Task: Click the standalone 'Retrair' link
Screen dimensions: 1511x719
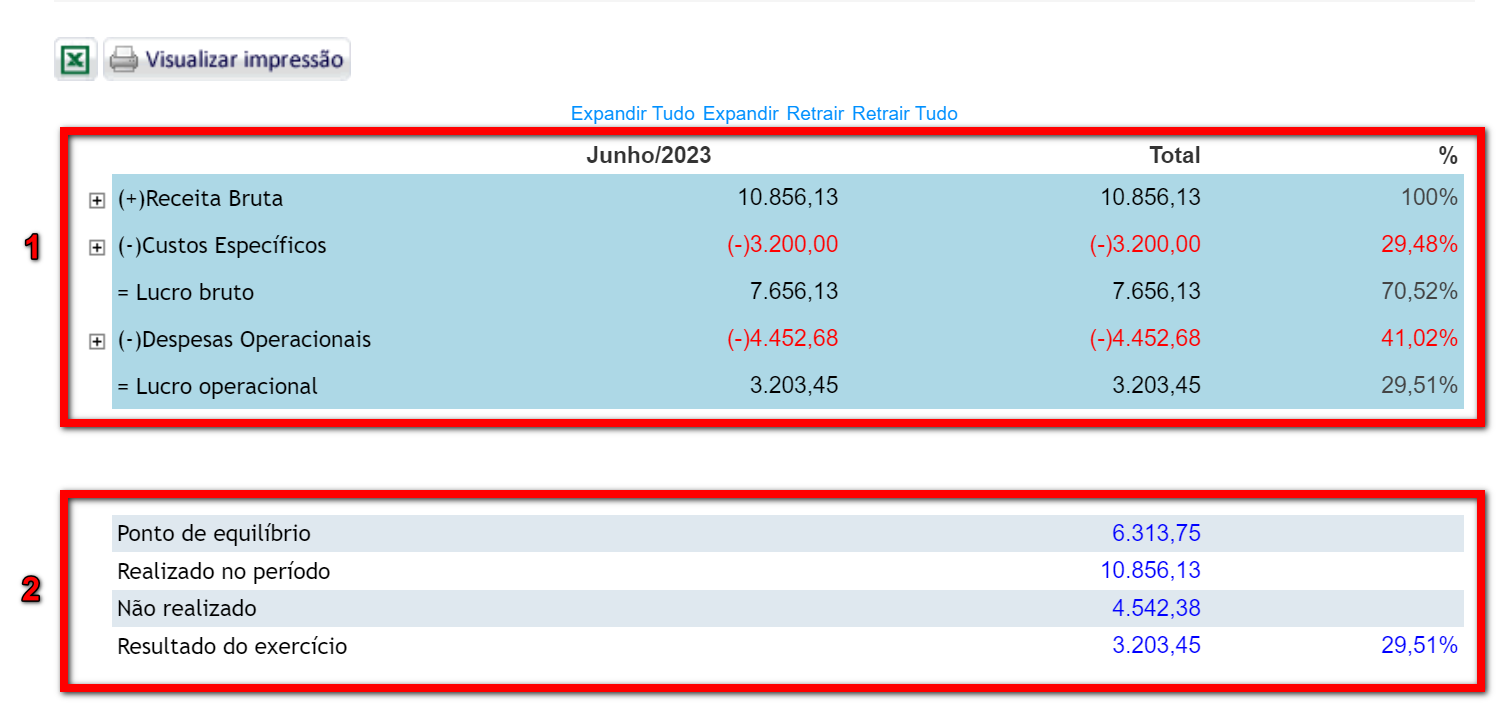Action: tap(815, 114)
